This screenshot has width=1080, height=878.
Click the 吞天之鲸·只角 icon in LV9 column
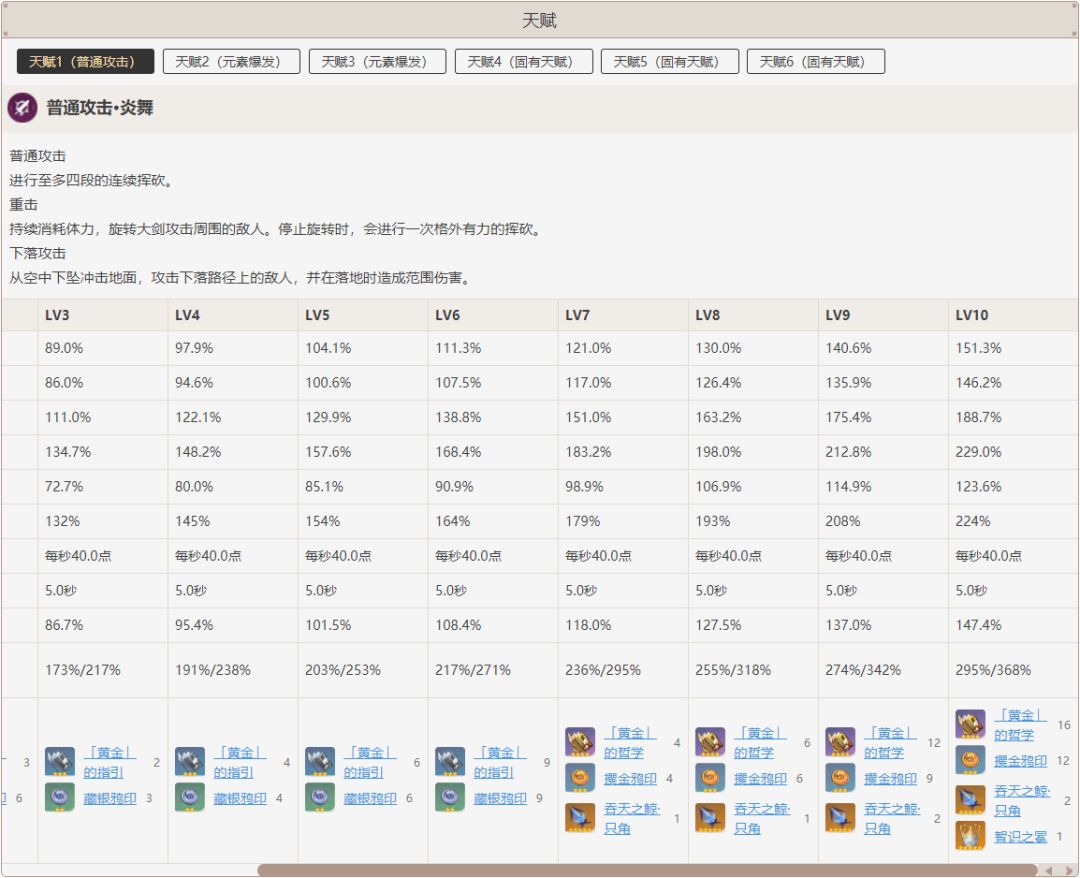click(x=840, y=818)
